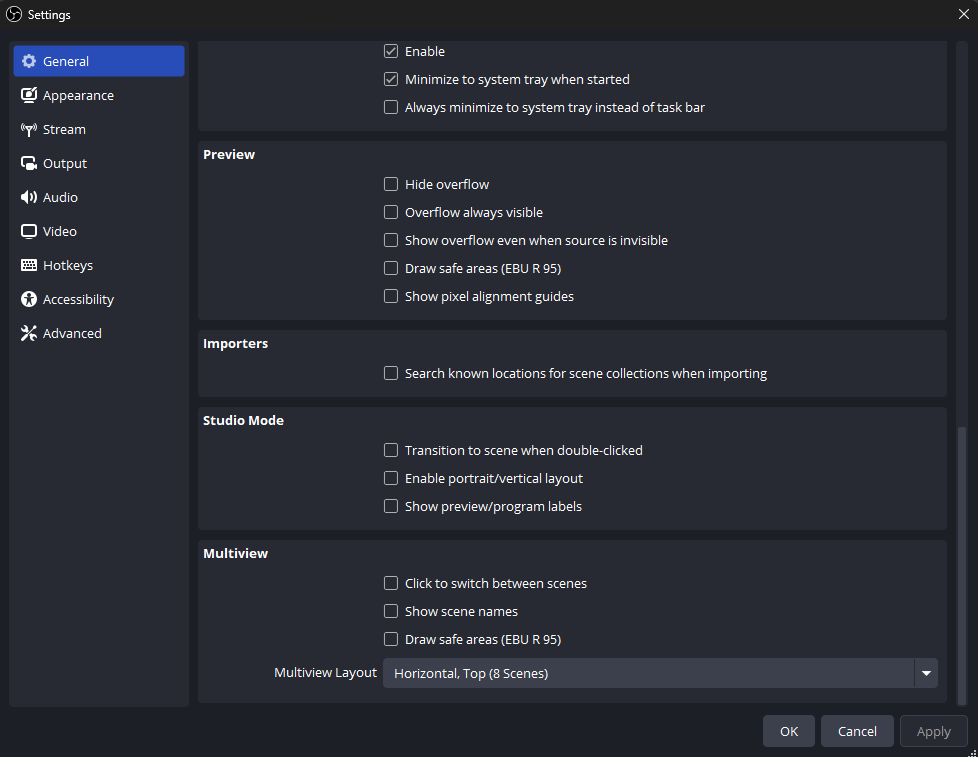Enable the Hide overflow checkbox

pos(391,184)
